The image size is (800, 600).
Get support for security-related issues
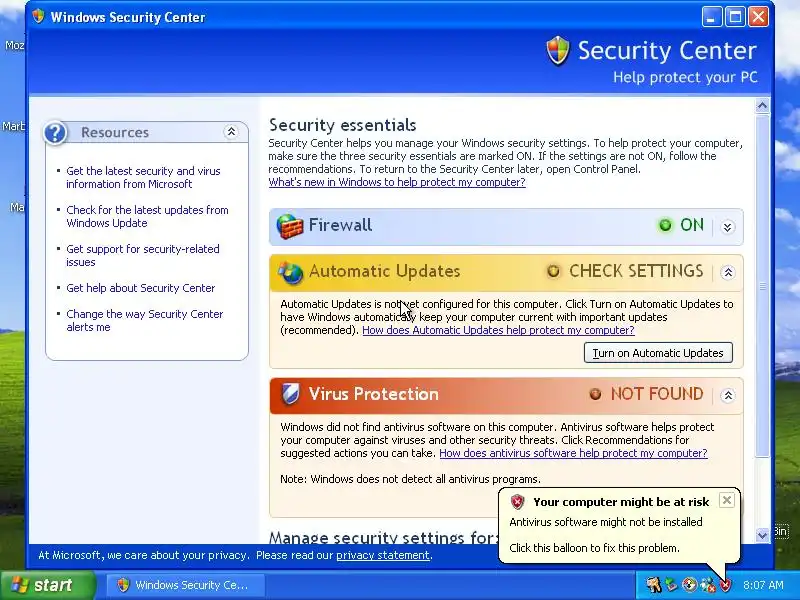pos(143,256)
